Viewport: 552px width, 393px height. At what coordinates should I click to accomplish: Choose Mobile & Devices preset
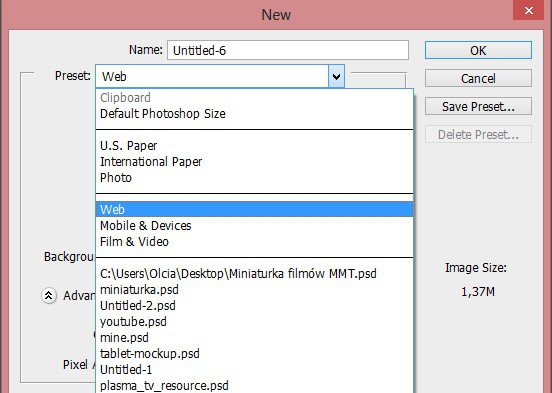click(254, 225)
